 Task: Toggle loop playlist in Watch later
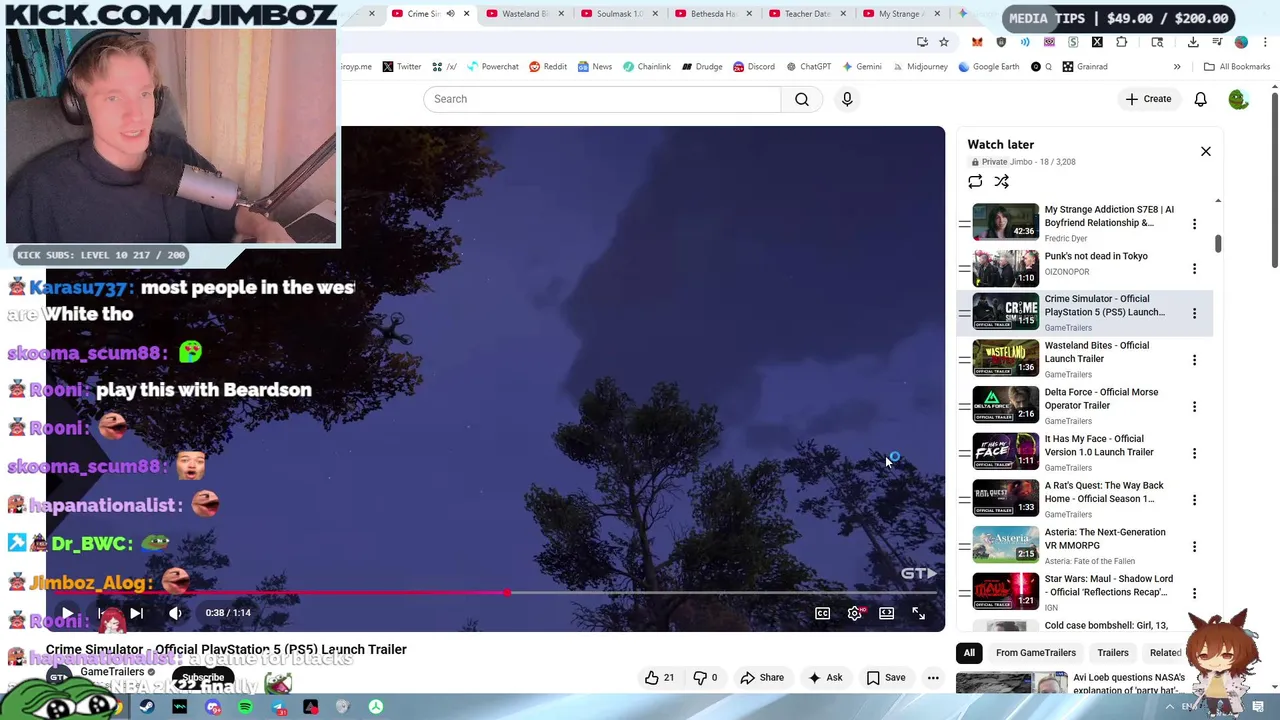(975, 181)
